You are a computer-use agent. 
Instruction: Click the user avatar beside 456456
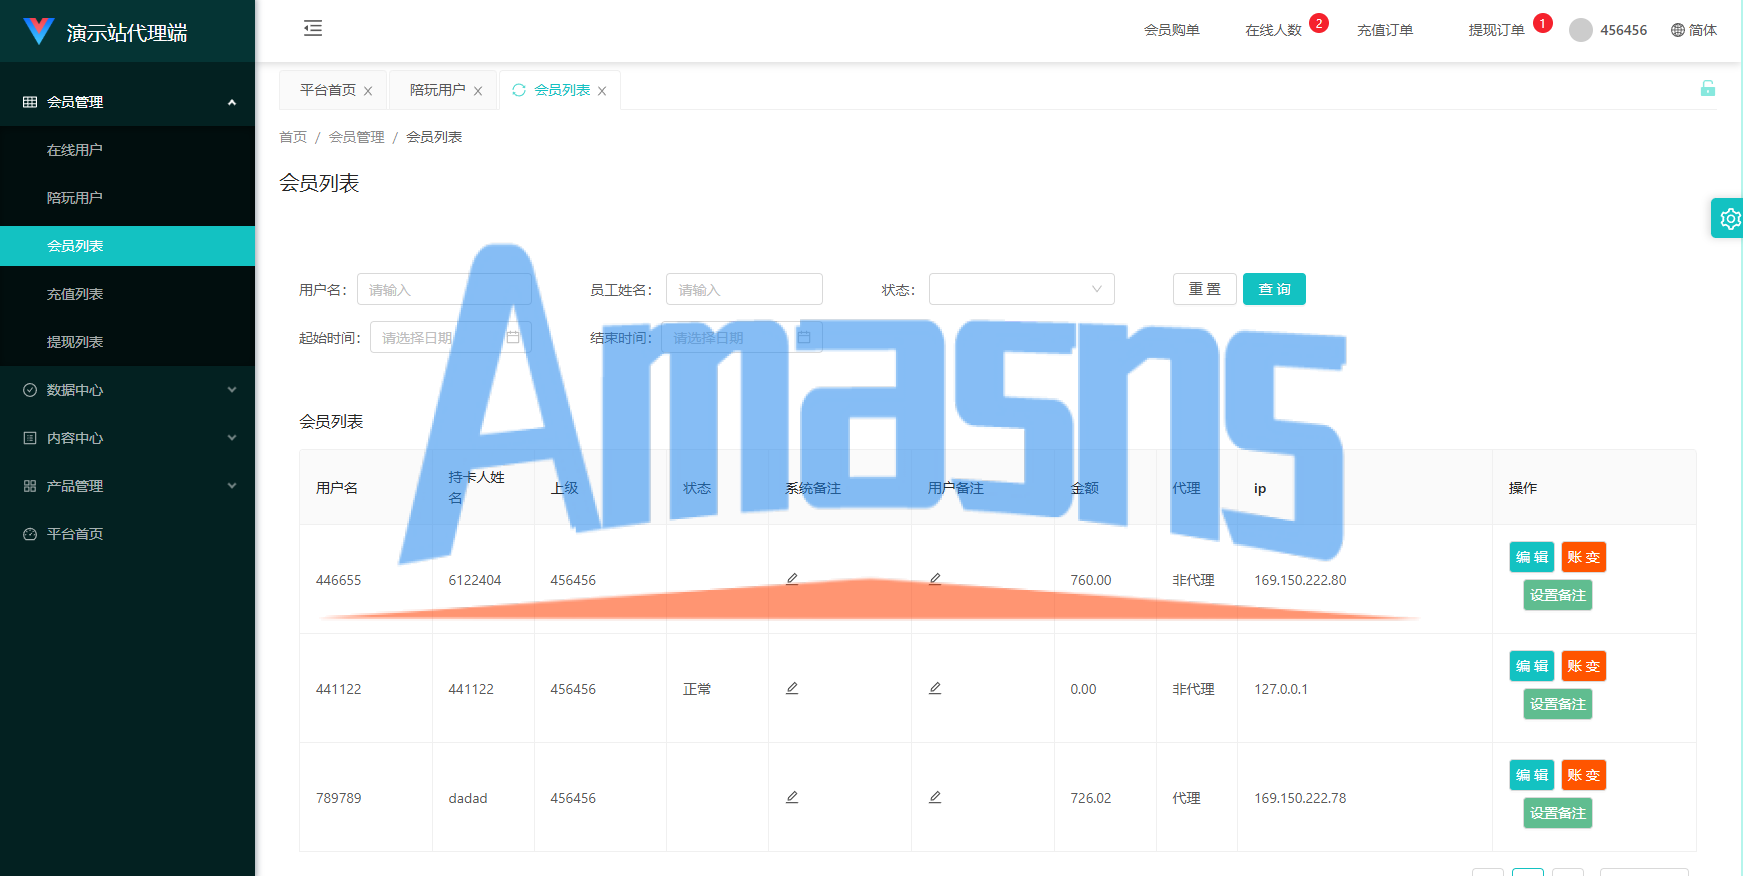pyautogui.click(x=1581, y=30)
